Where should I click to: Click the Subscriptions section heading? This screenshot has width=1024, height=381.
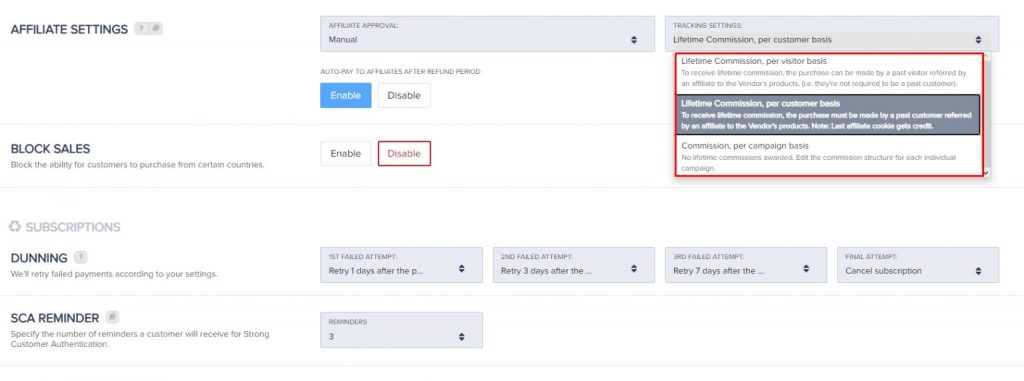click(x=72, y=227)
